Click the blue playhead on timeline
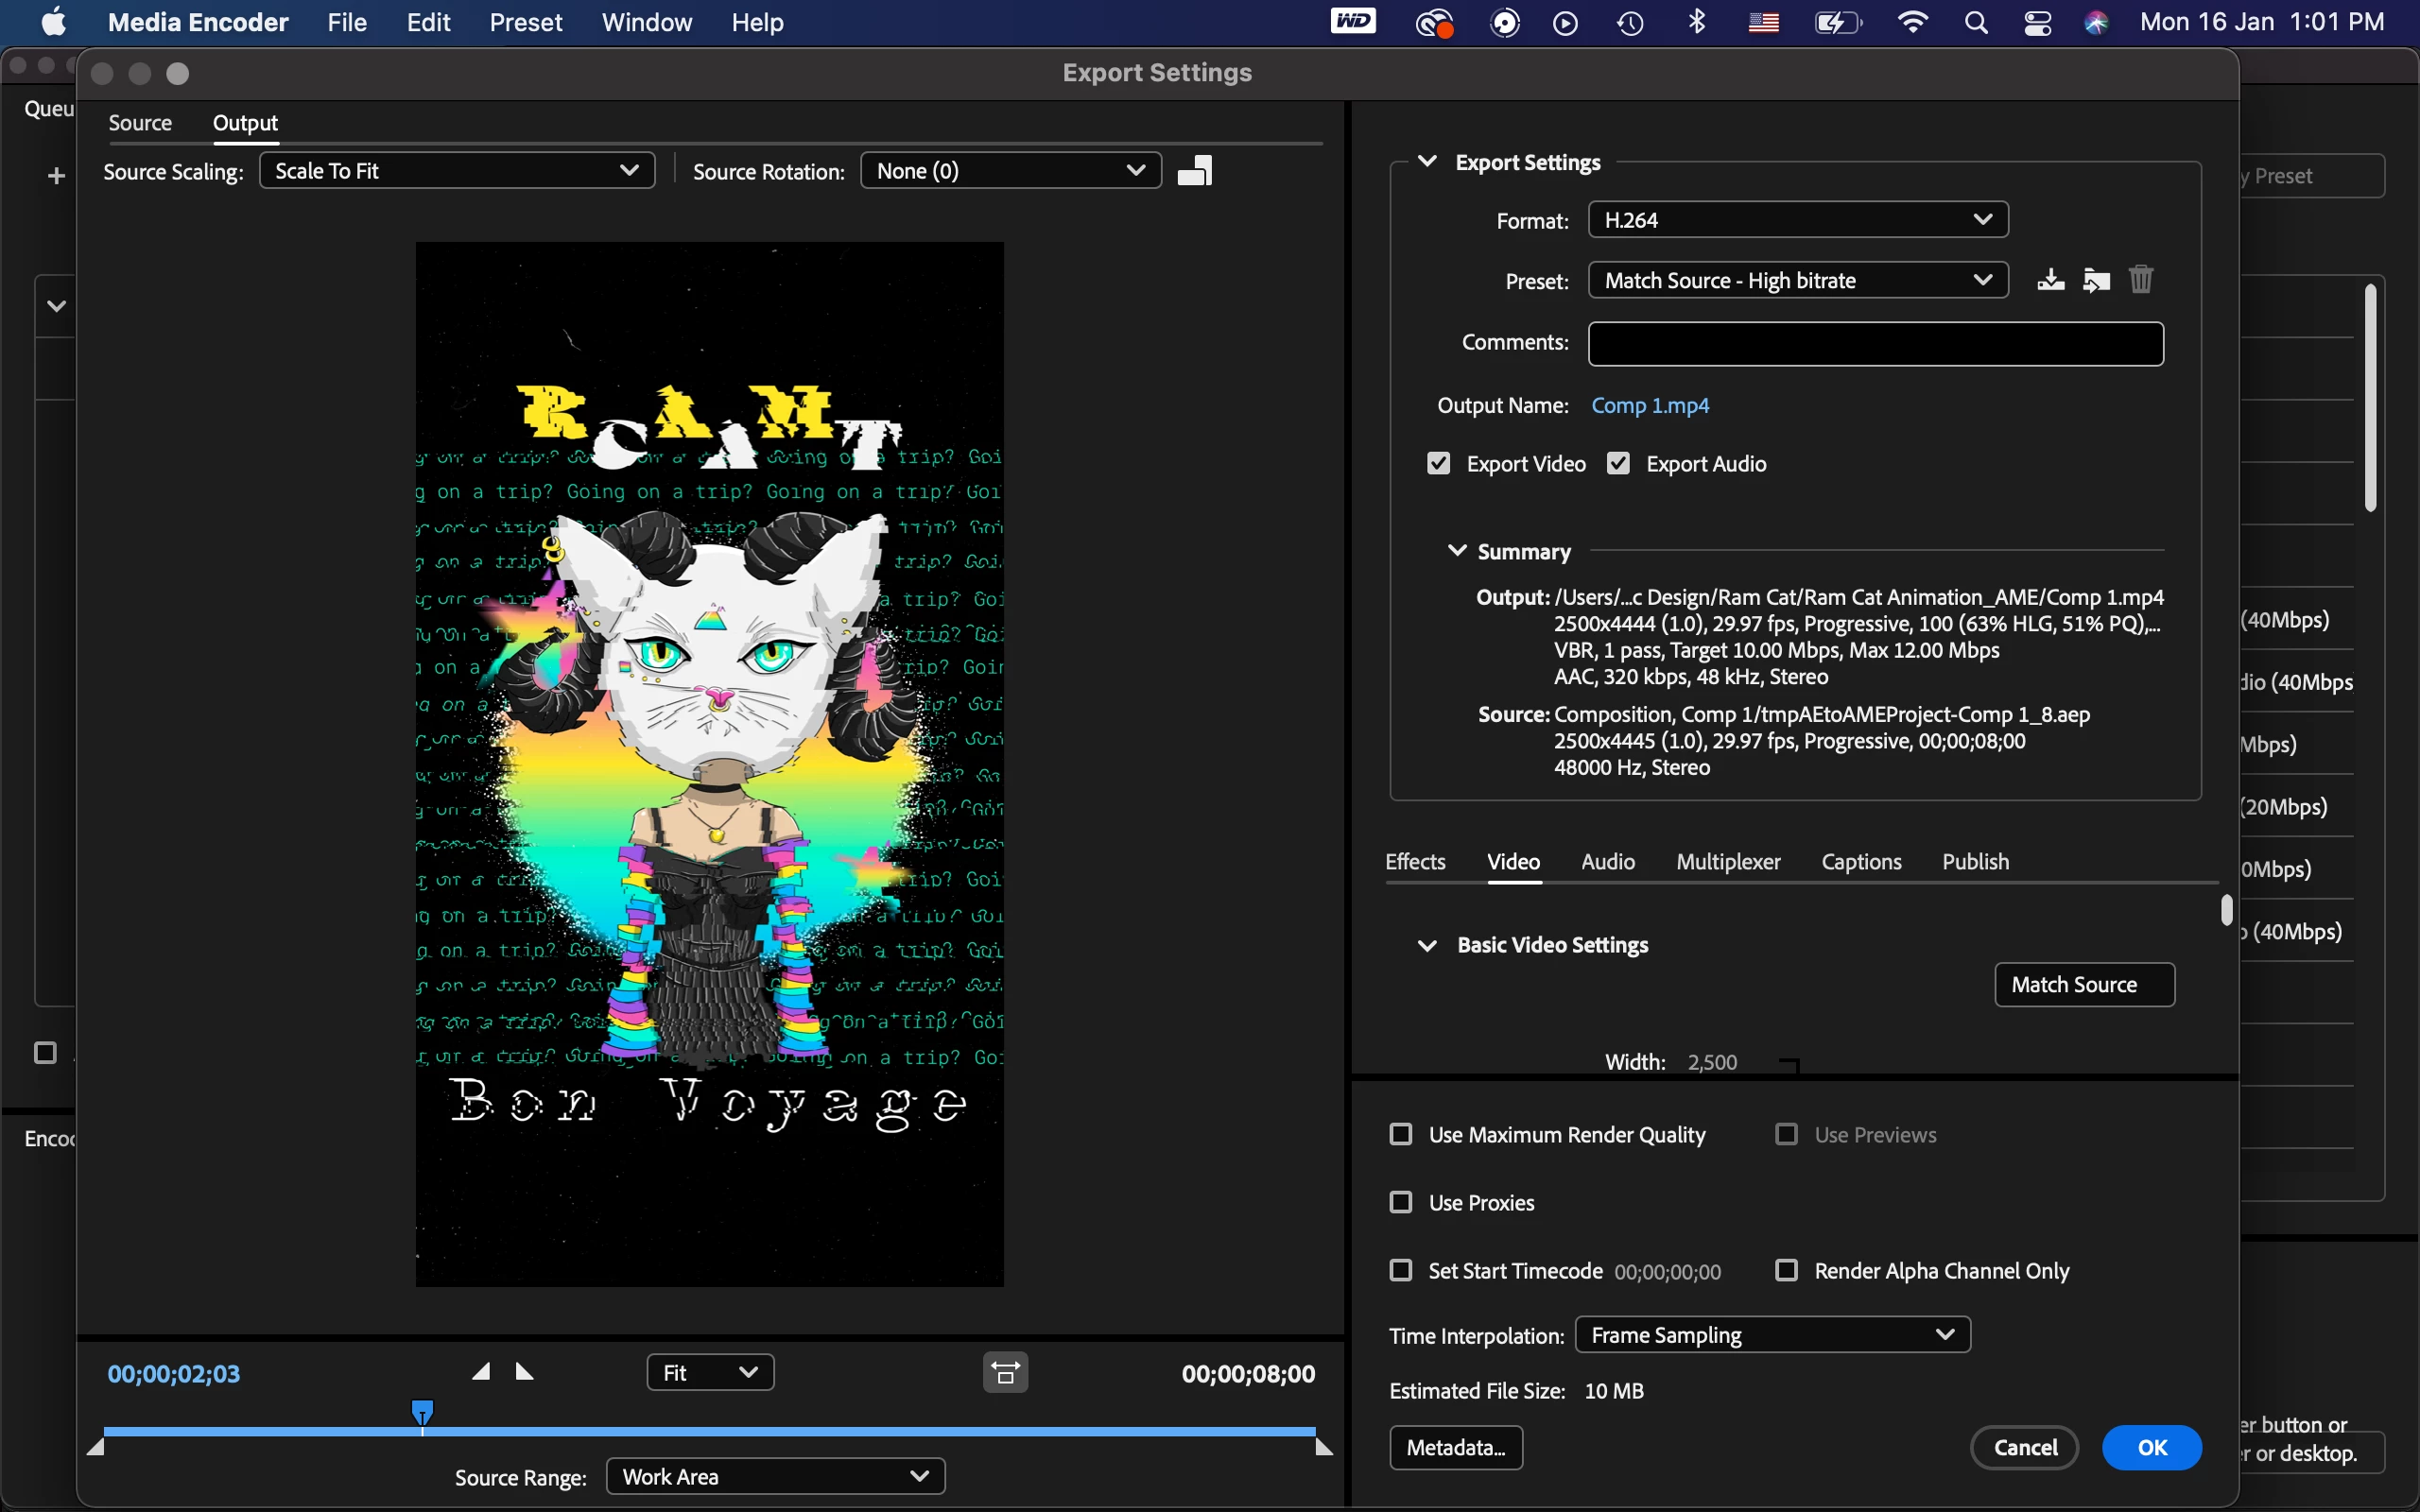2420x1512 pixels. [422, 1412]
